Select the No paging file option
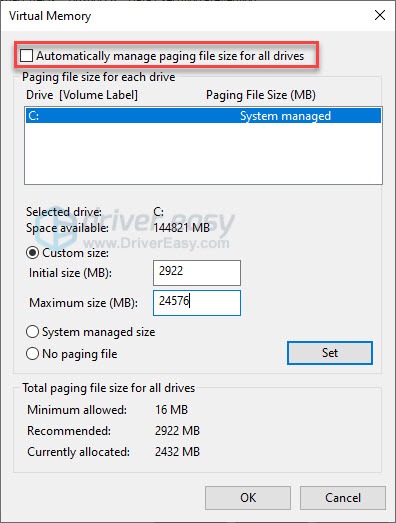396x523 pixels. point(32,354)
